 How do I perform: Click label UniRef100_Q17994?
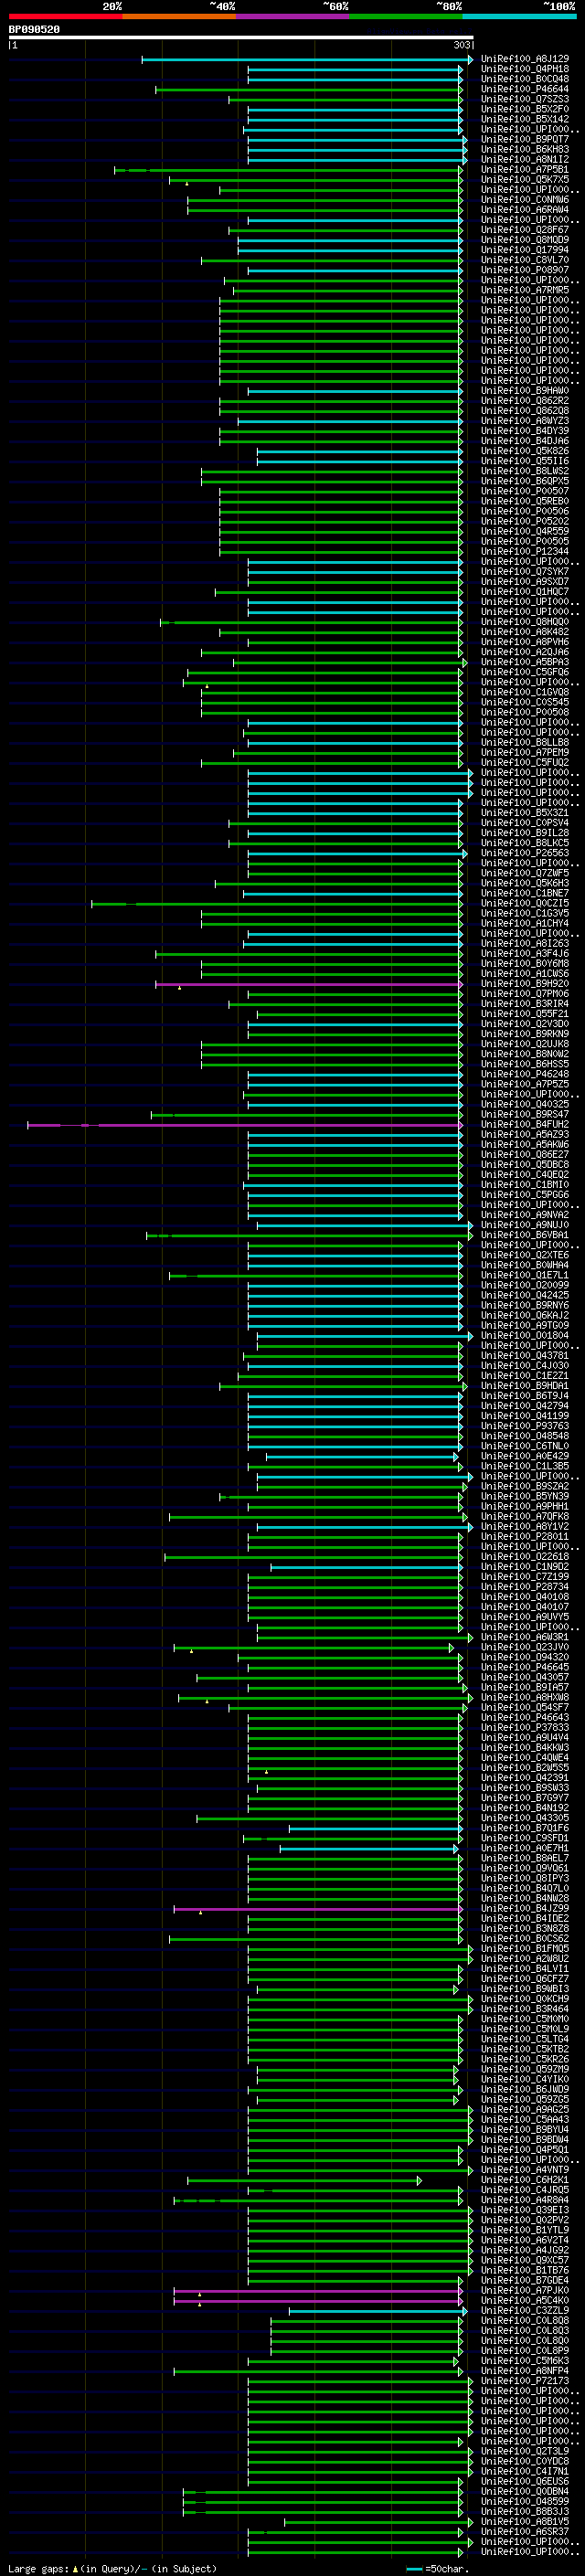click(525, 250)
